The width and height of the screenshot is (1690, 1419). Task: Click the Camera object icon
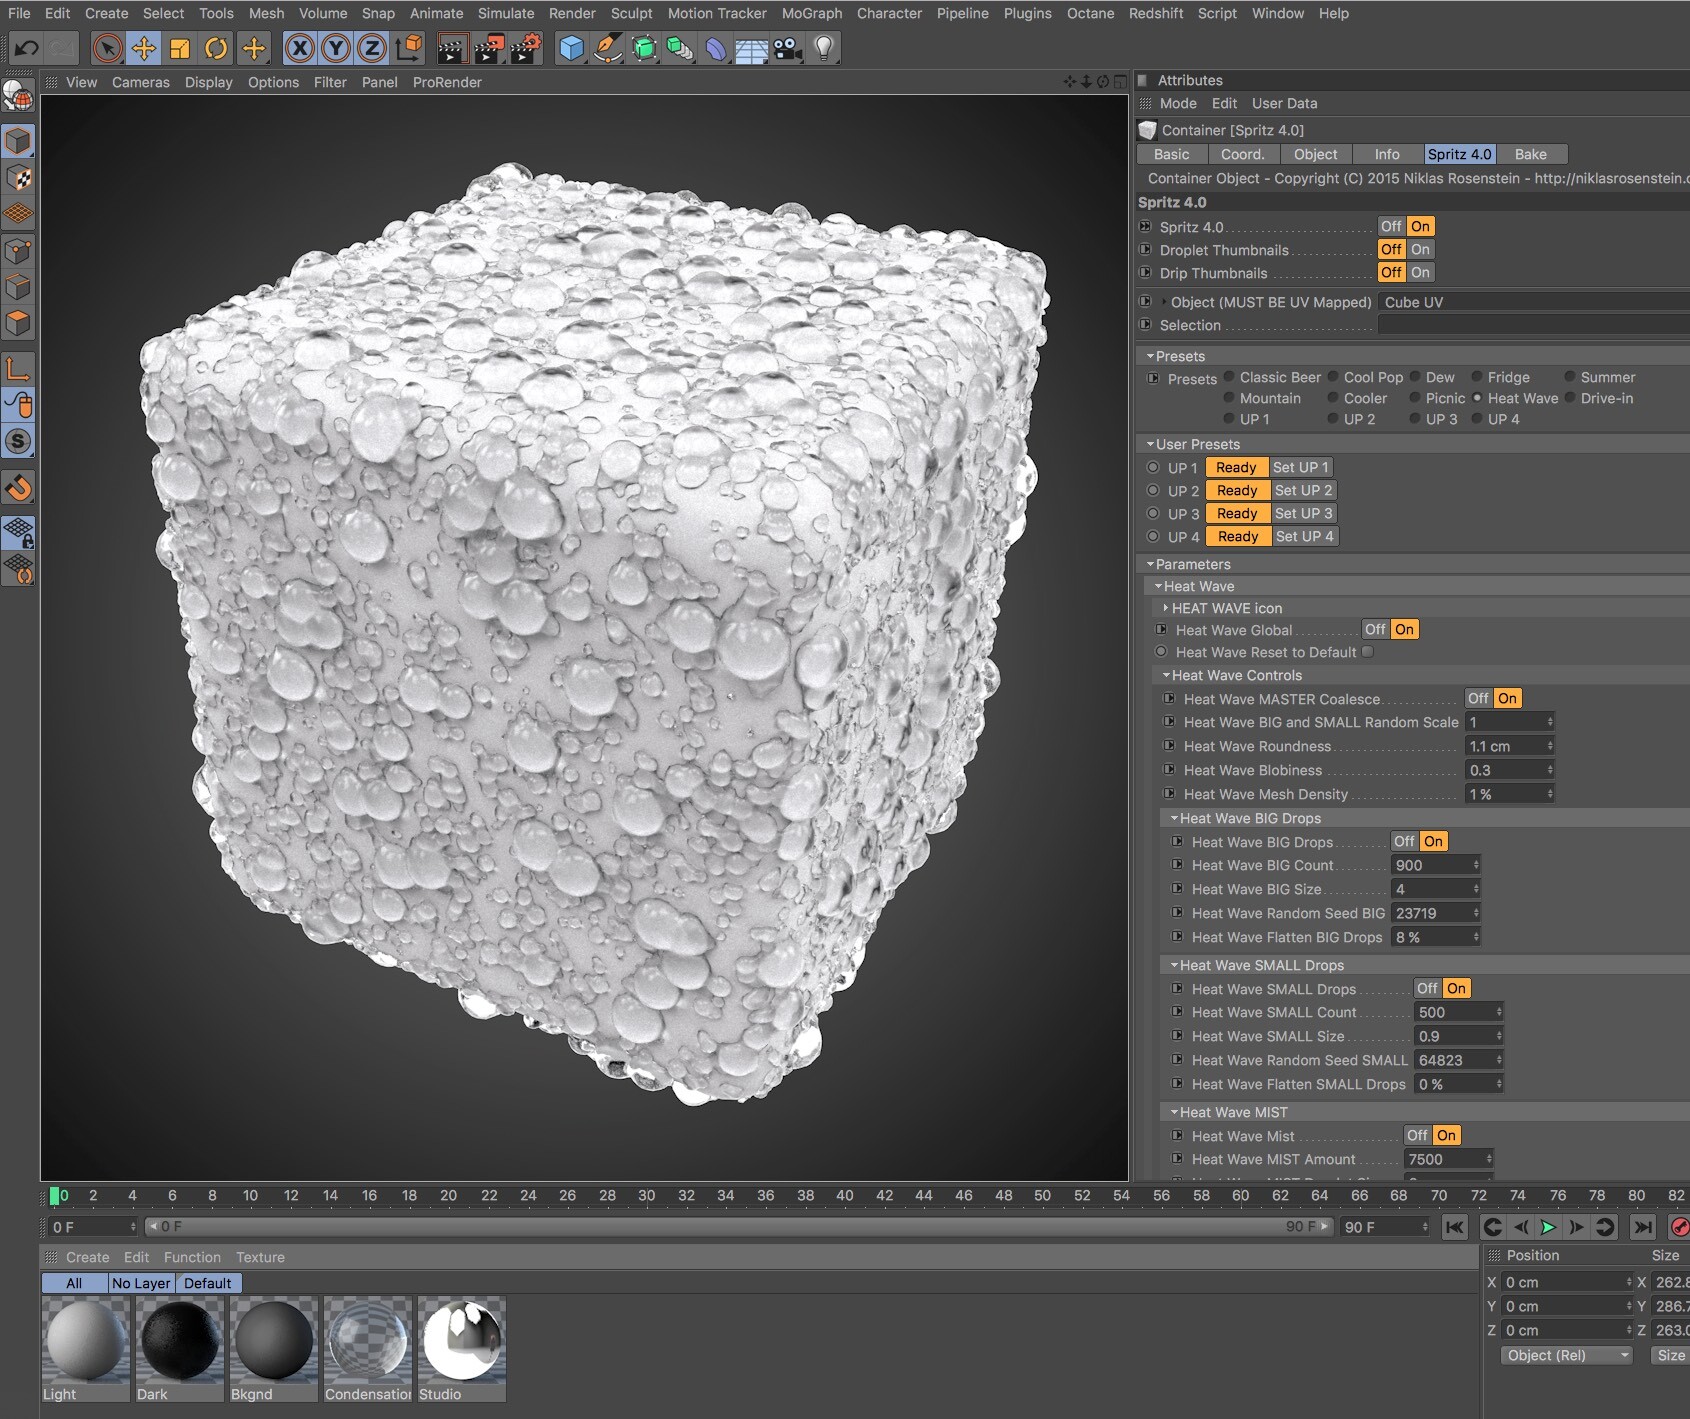(x=788, y=48)
